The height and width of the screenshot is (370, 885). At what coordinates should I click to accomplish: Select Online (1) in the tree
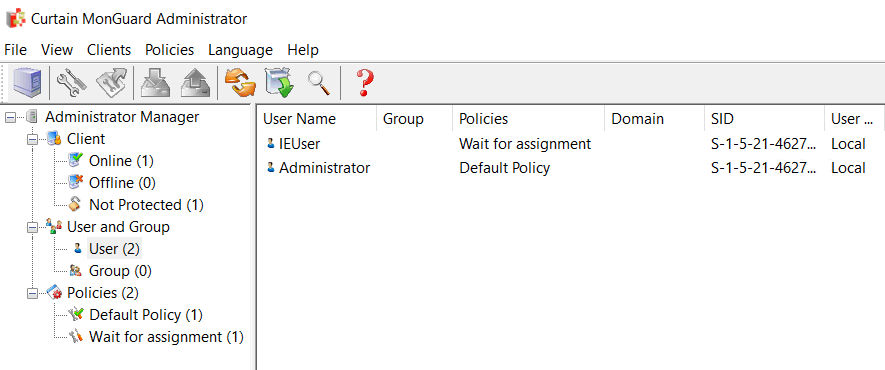pos(121,161)
